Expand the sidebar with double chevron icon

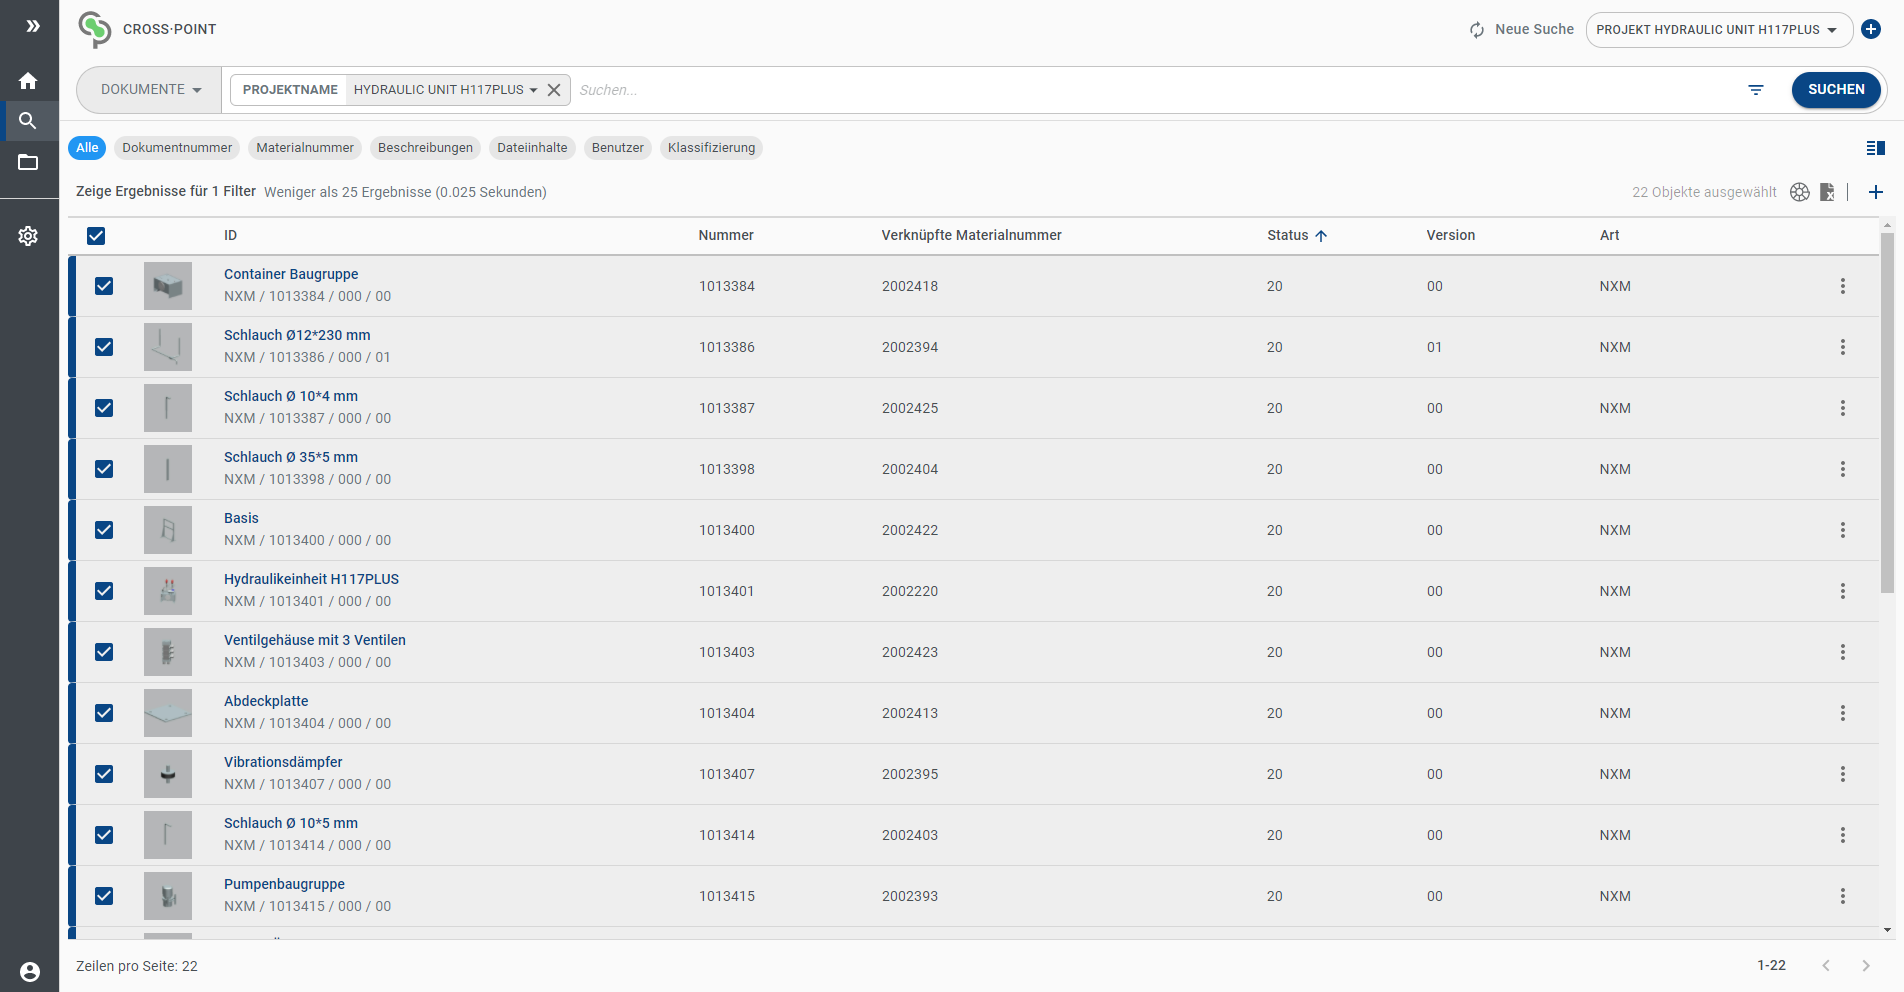click(33, 26)
